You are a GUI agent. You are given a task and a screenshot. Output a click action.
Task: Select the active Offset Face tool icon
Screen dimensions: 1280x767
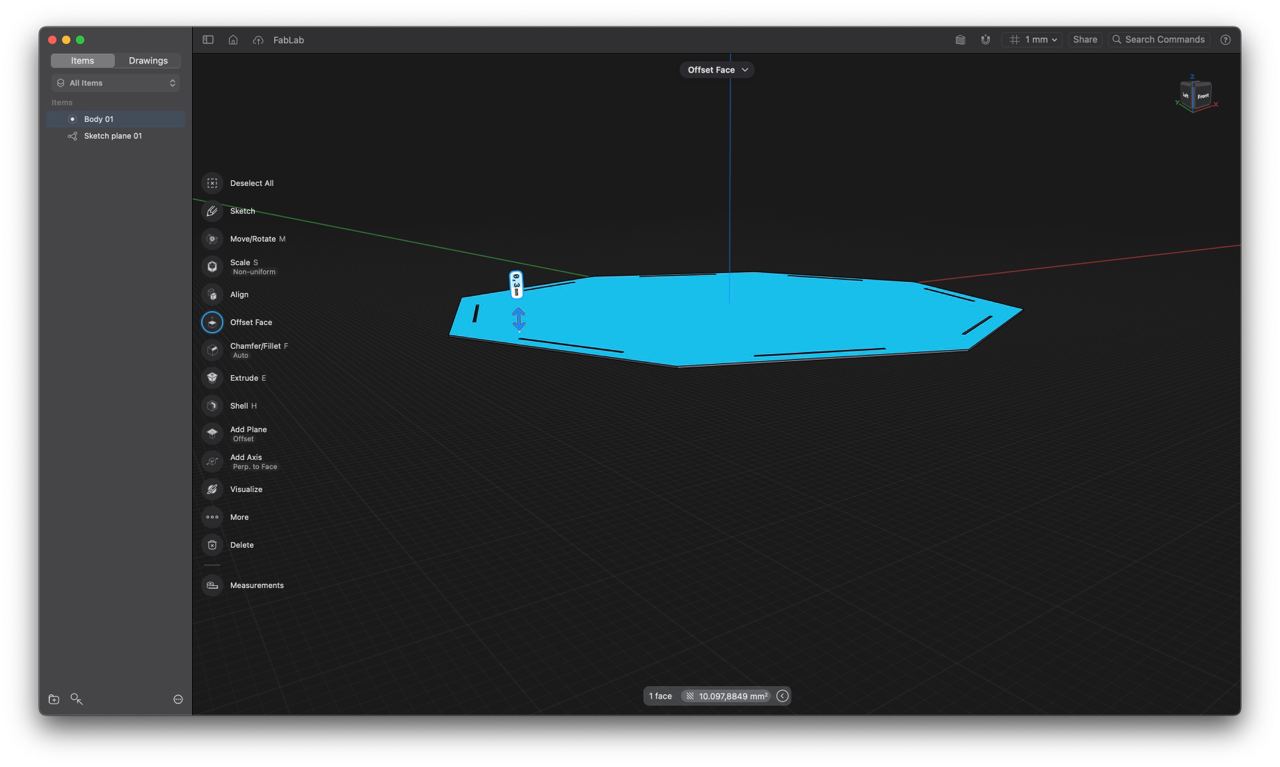tap(212, 322)
